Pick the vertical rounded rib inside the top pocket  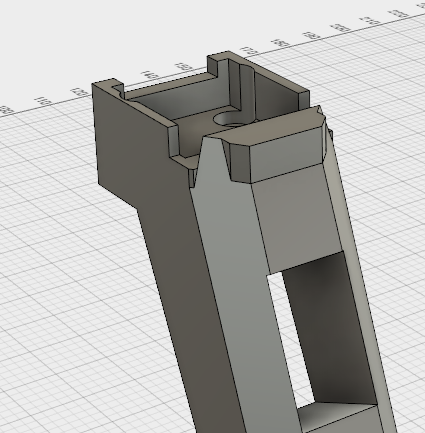[247, 91]
